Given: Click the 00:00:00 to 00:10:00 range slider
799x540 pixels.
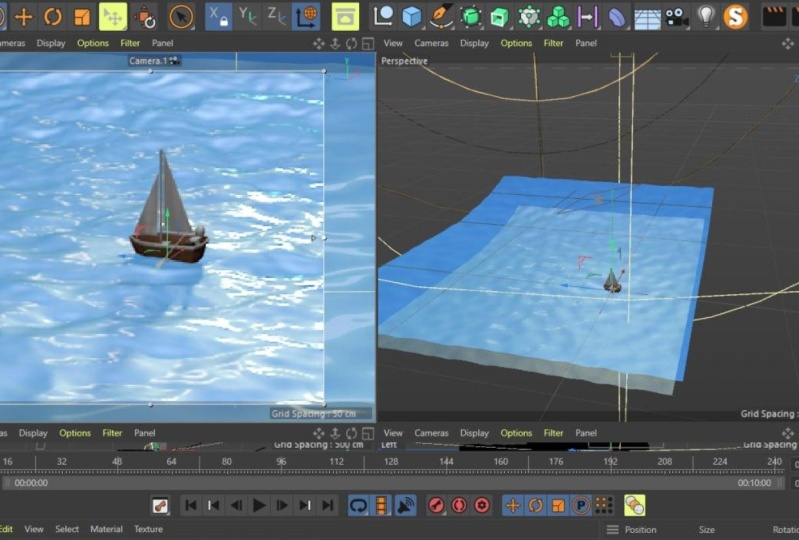Looking at the screenshot, I should (x=392, y=483).
